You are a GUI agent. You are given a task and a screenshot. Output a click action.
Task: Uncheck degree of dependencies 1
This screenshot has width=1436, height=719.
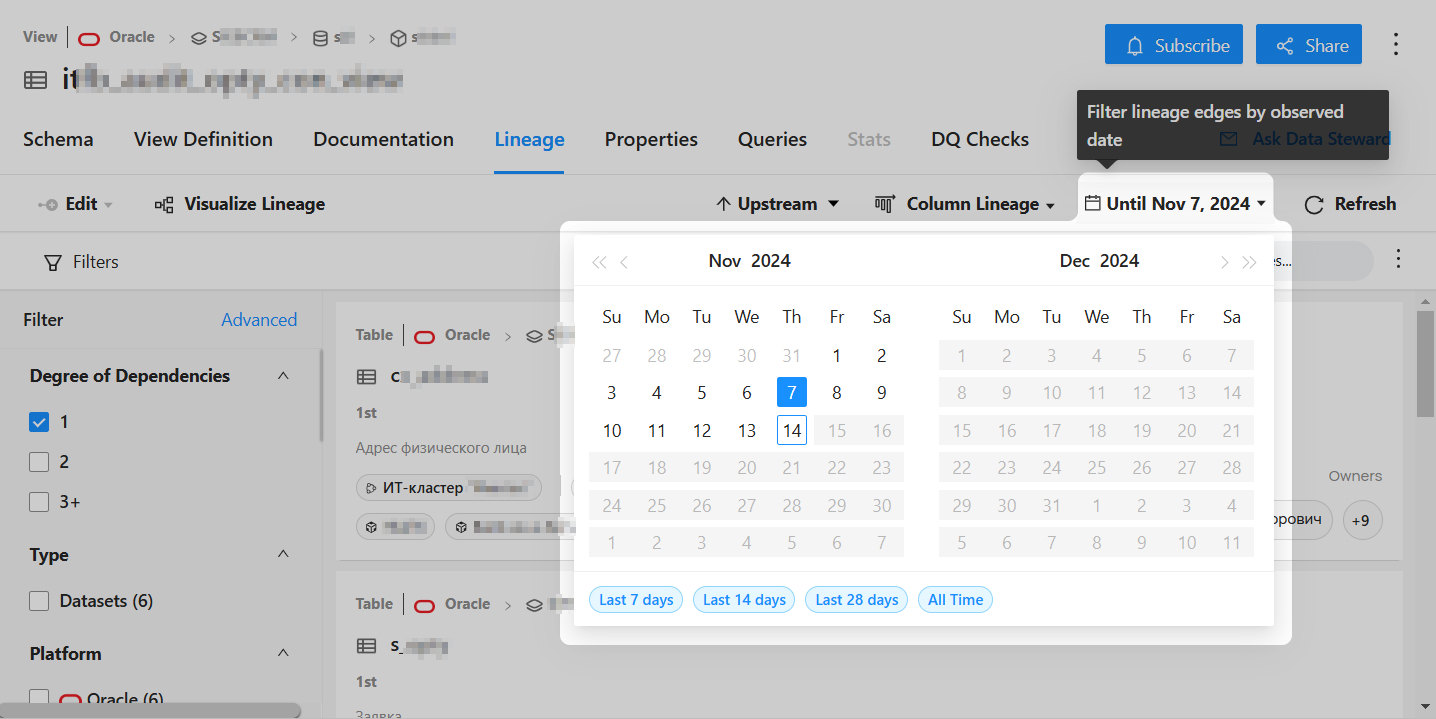click(x=39, y=422)
